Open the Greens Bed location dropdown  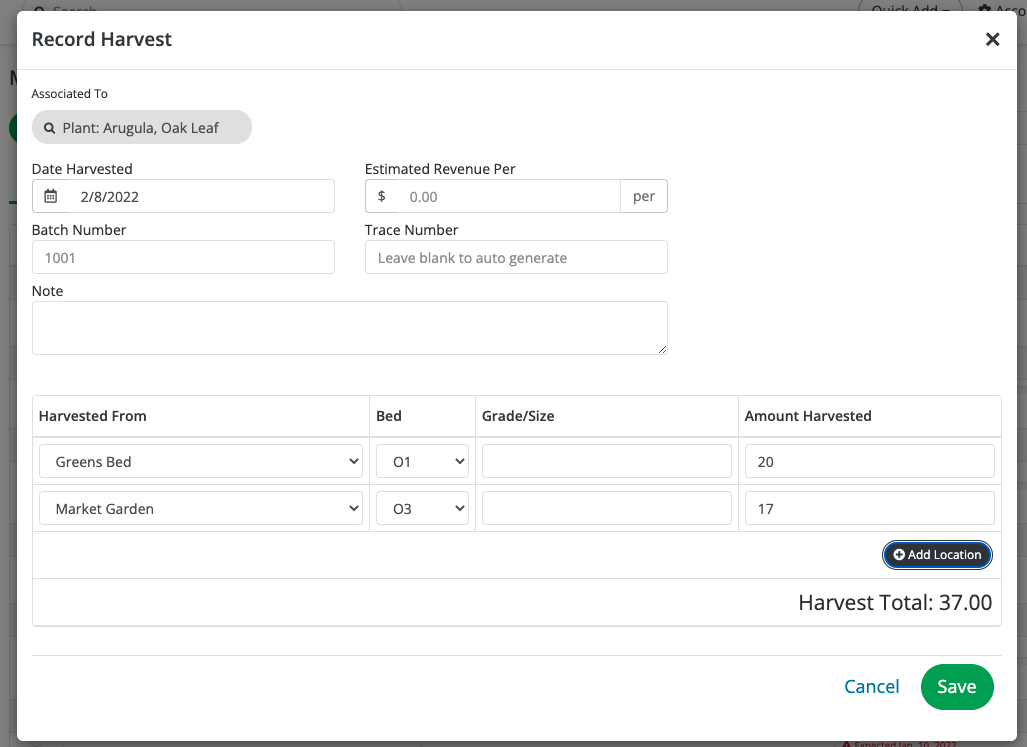[201, 462]
